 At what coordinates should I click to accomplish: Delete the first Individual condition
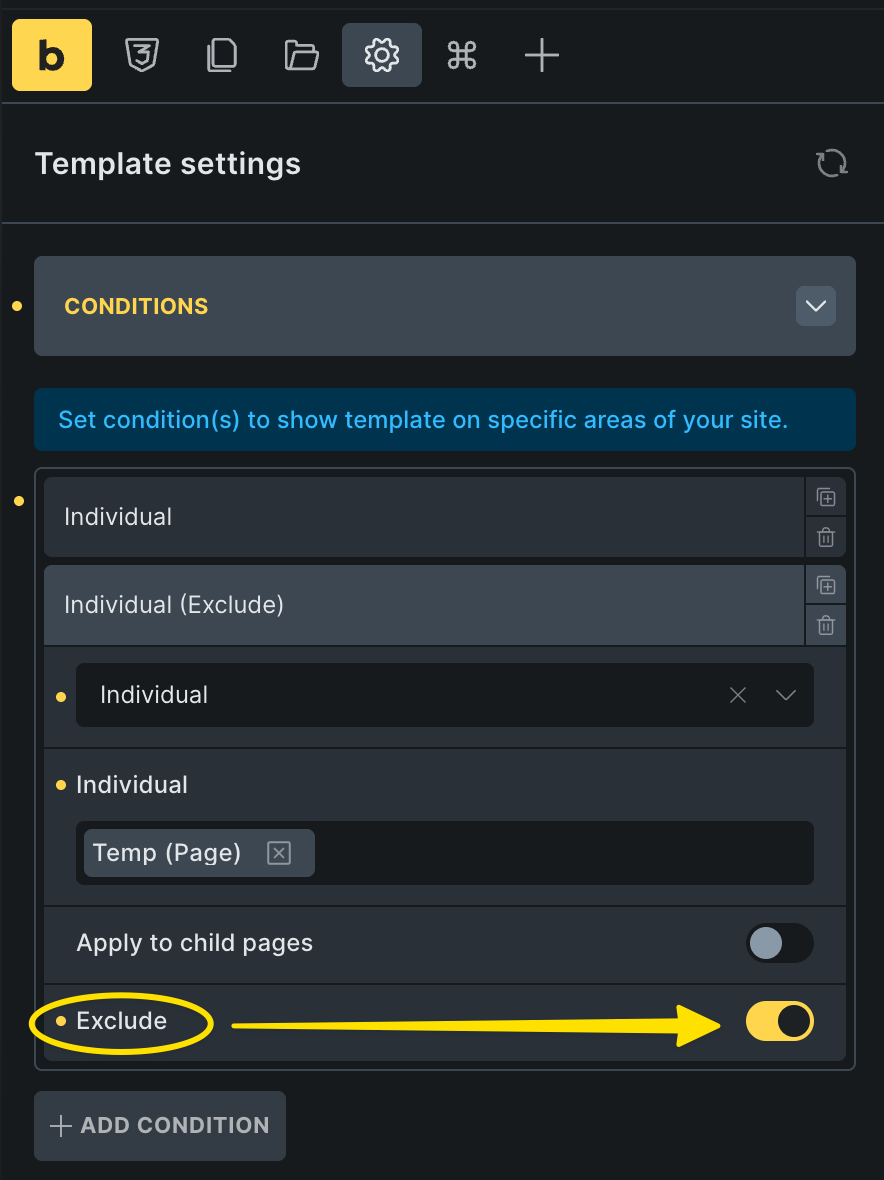click(x=826, y=537)
